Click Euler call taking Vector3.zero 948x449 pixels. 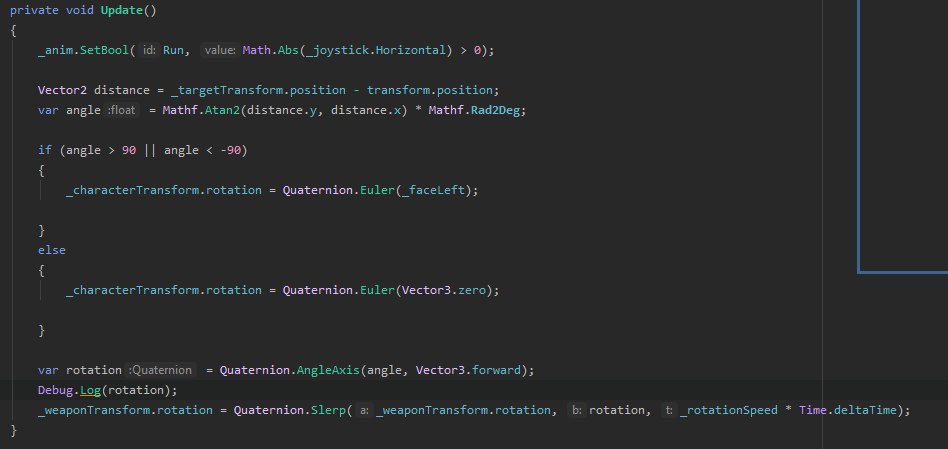pos(377,289)
